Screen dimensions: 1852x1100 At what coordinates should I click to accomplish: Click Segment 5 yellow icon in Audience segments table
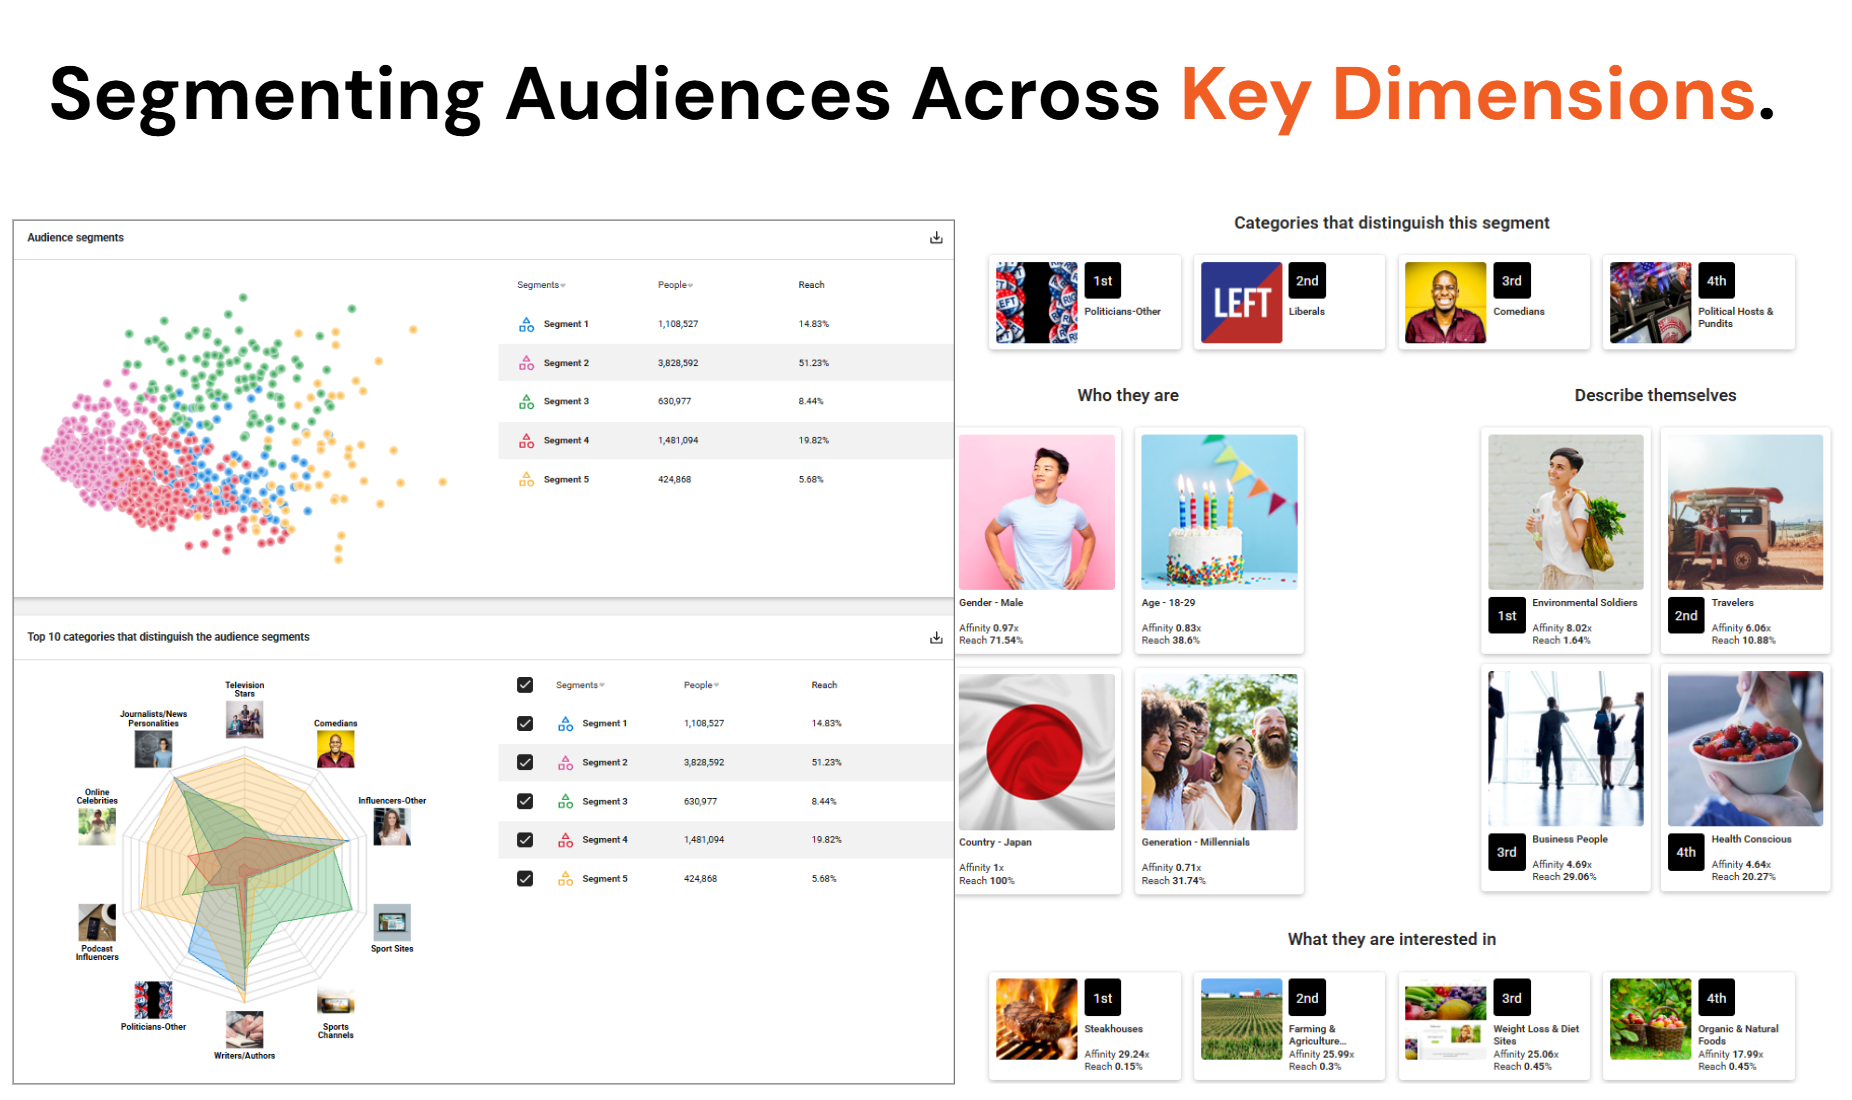pos(526,479)
